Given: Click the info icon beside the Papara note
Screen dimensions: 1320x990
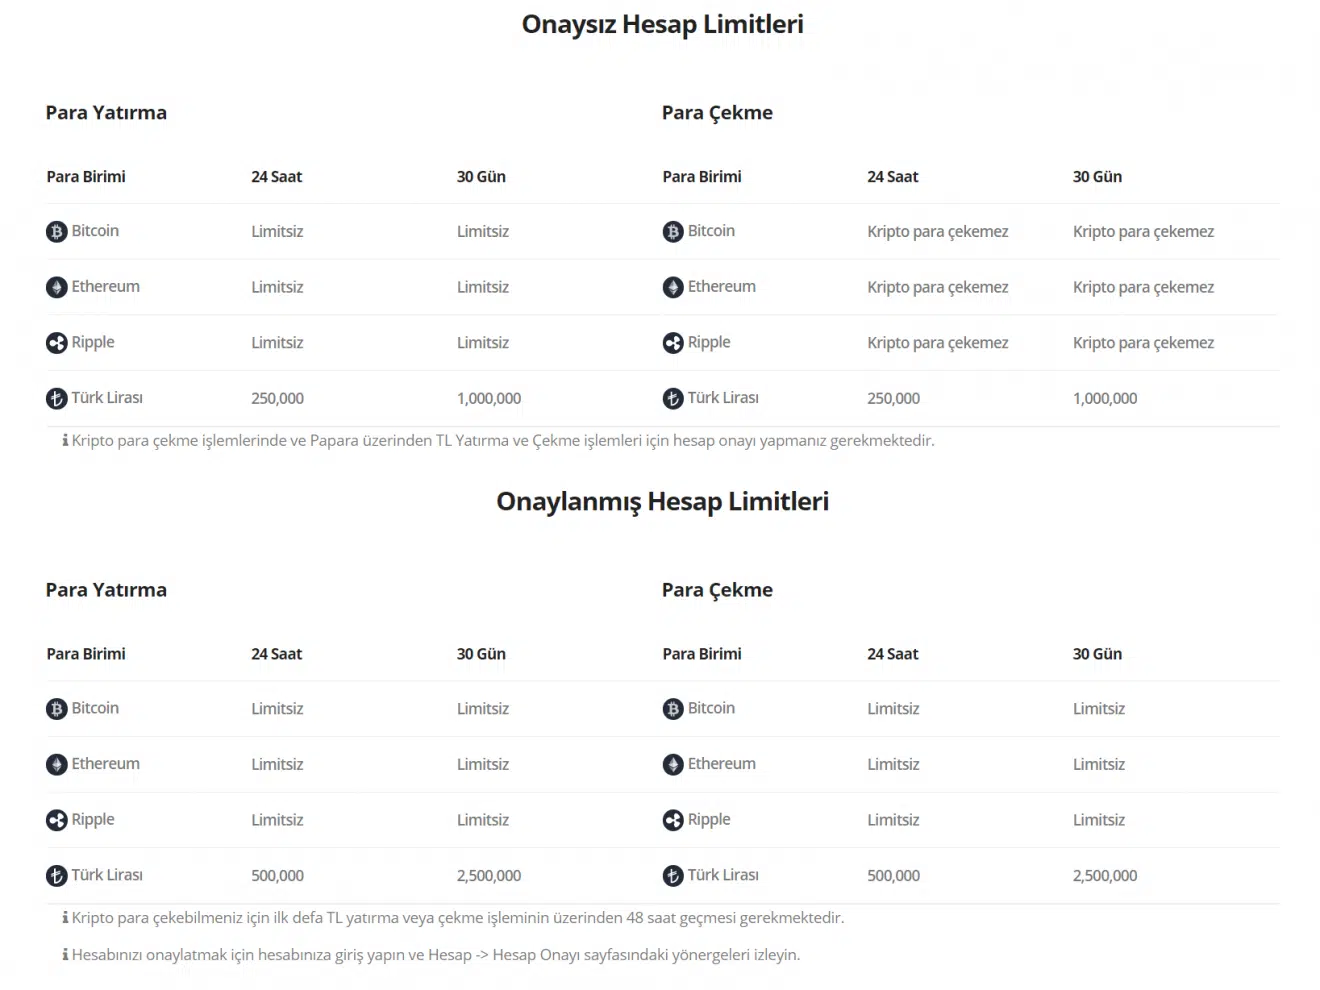Looking at the screenshot, I should (65, 440).
